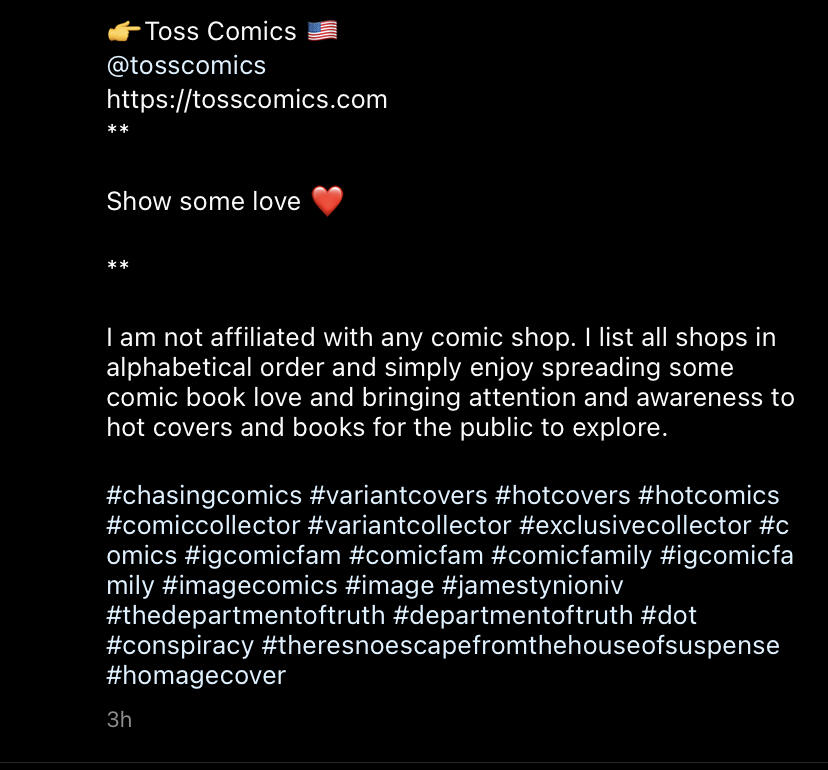Tap the red heart emoji
The height and width of the screenshot is (770, 828).
click(327, 201)
